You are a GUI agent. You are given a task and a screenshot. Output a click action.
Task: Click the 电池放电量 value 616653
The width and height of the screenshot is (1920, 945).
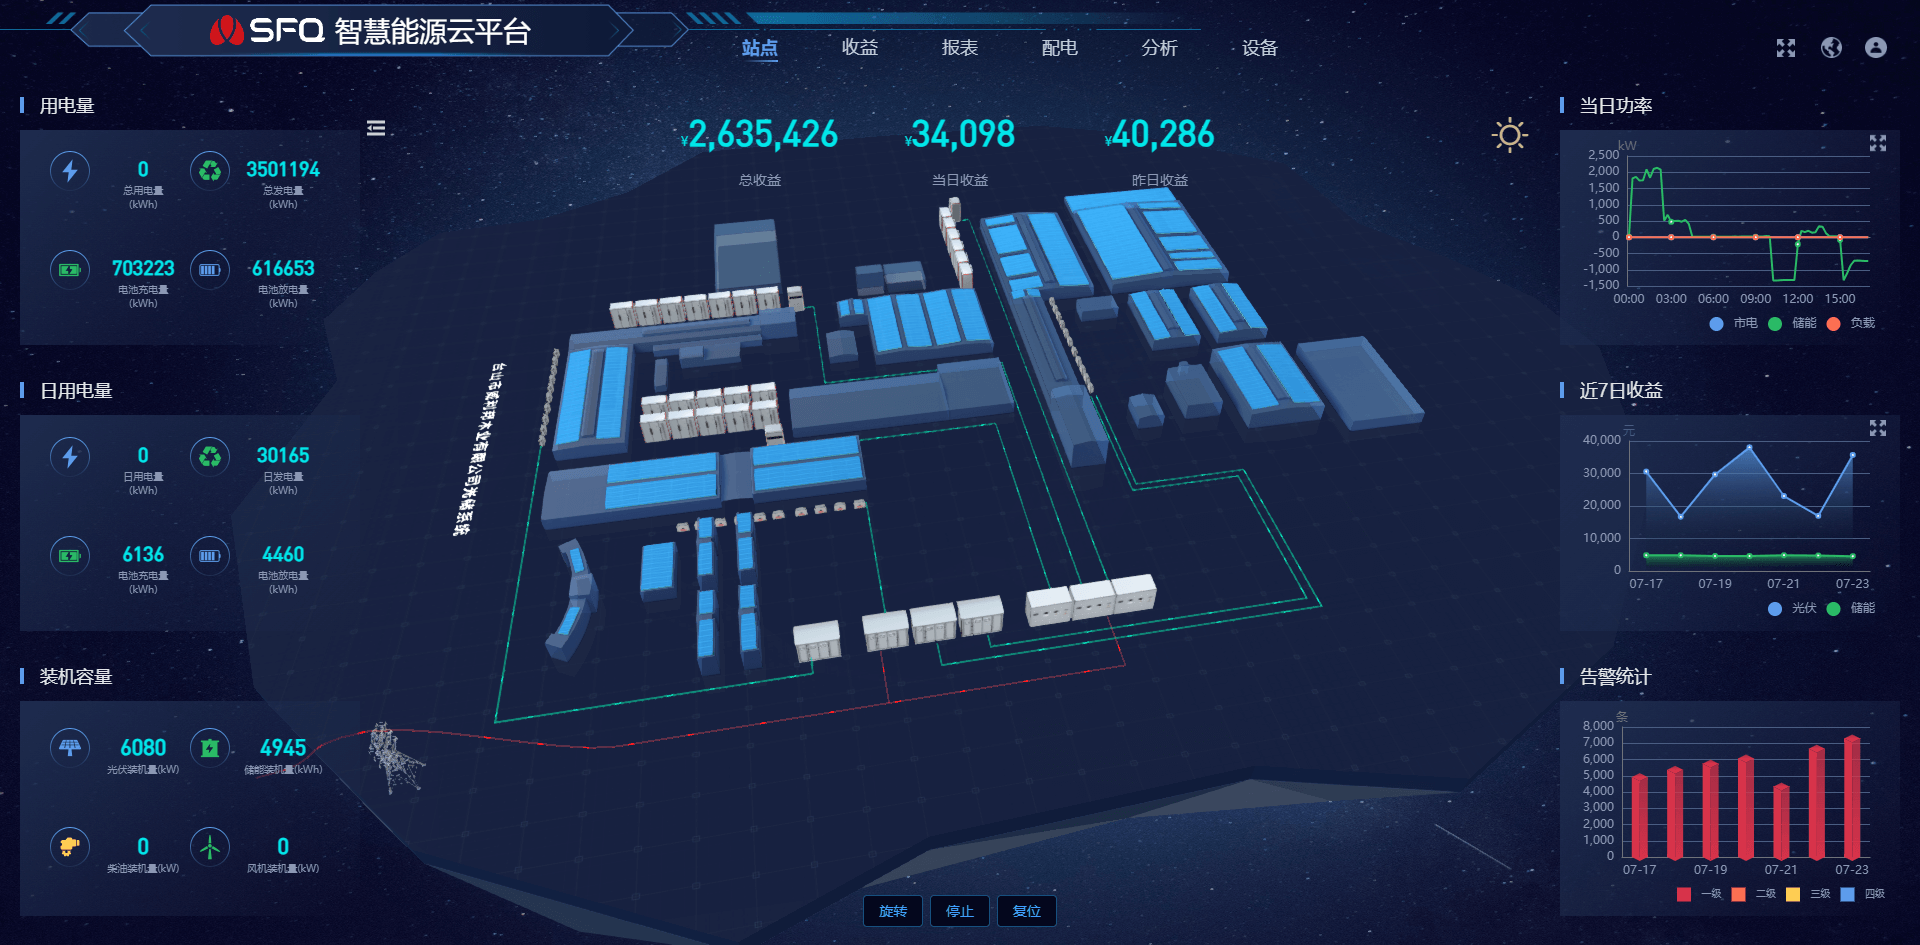point(283,268)
